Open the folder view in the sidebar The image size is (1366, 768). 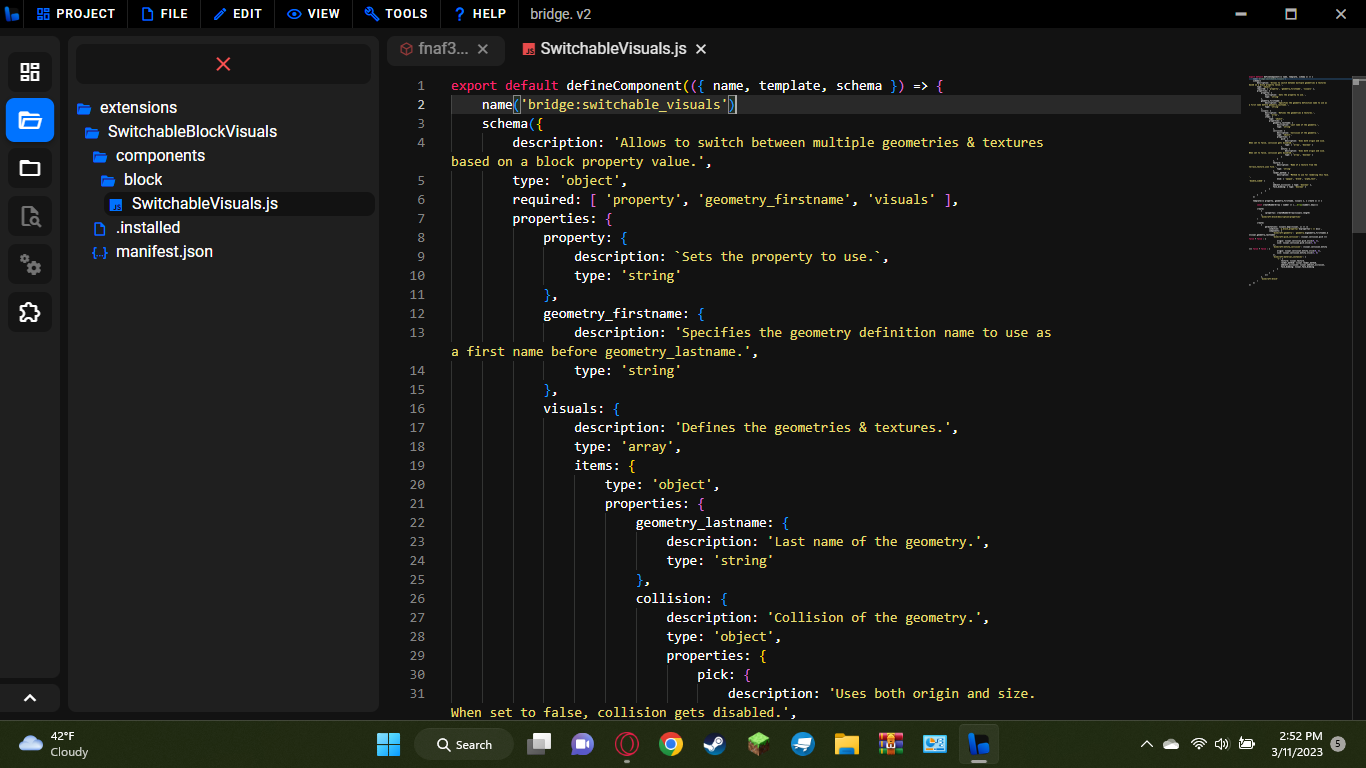click(x=30, y=168)
